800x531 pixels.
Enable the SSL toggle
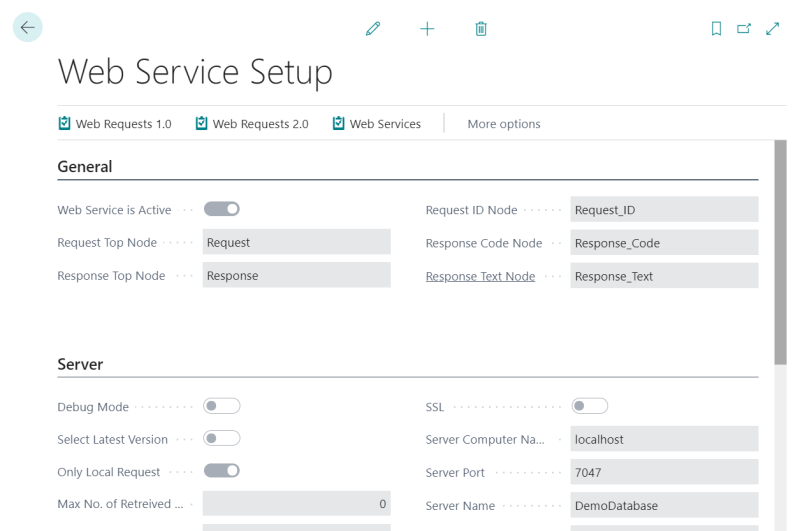(x=590, y=407)
